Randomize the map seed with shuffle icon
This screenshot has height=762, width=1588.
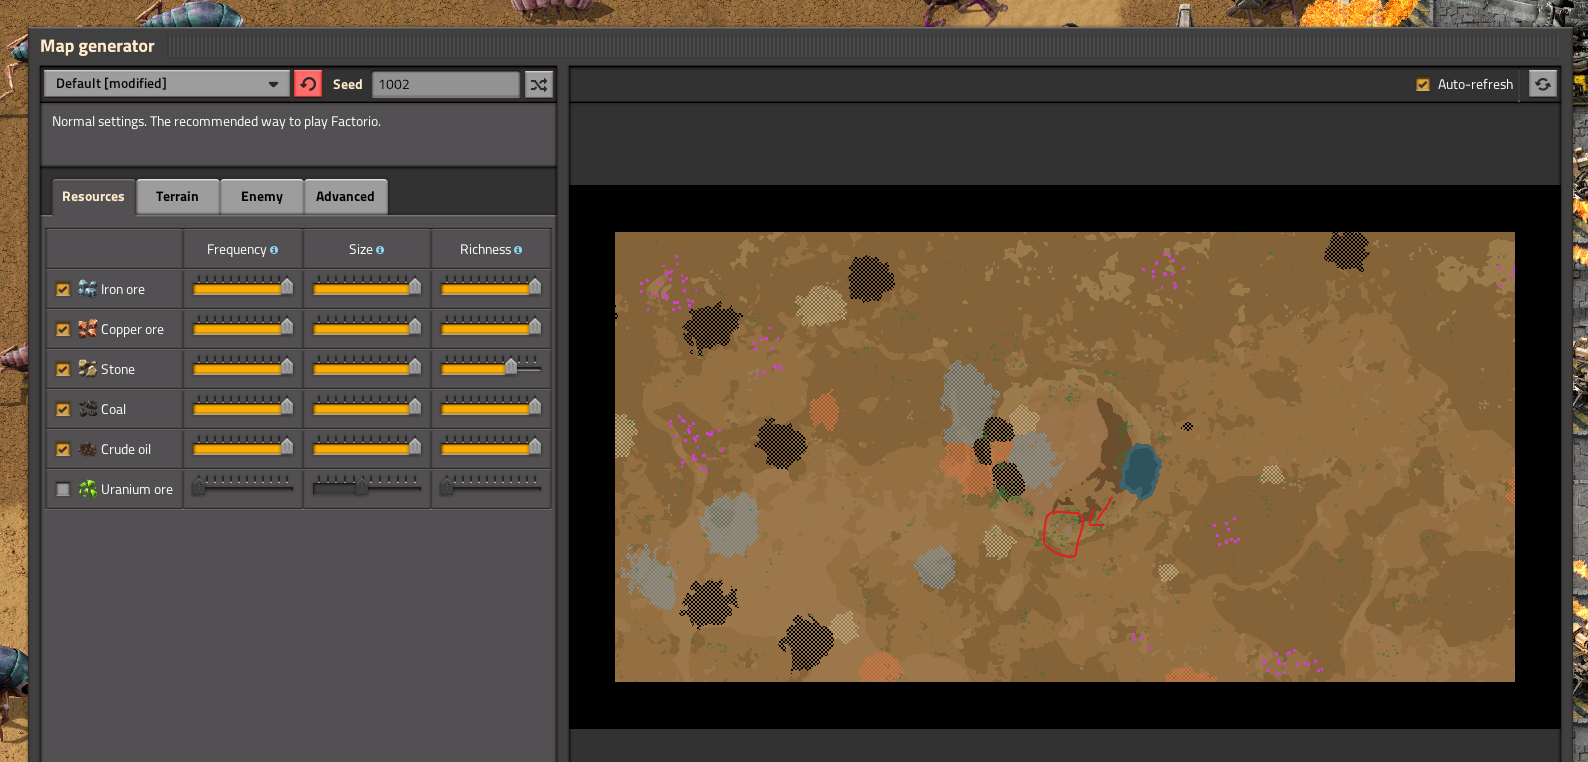click(539, 84)
